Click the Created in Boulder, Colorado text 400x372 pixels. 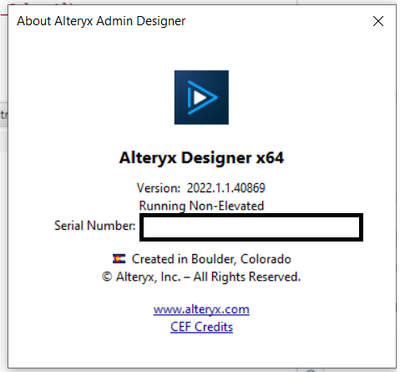pos(211,259)
